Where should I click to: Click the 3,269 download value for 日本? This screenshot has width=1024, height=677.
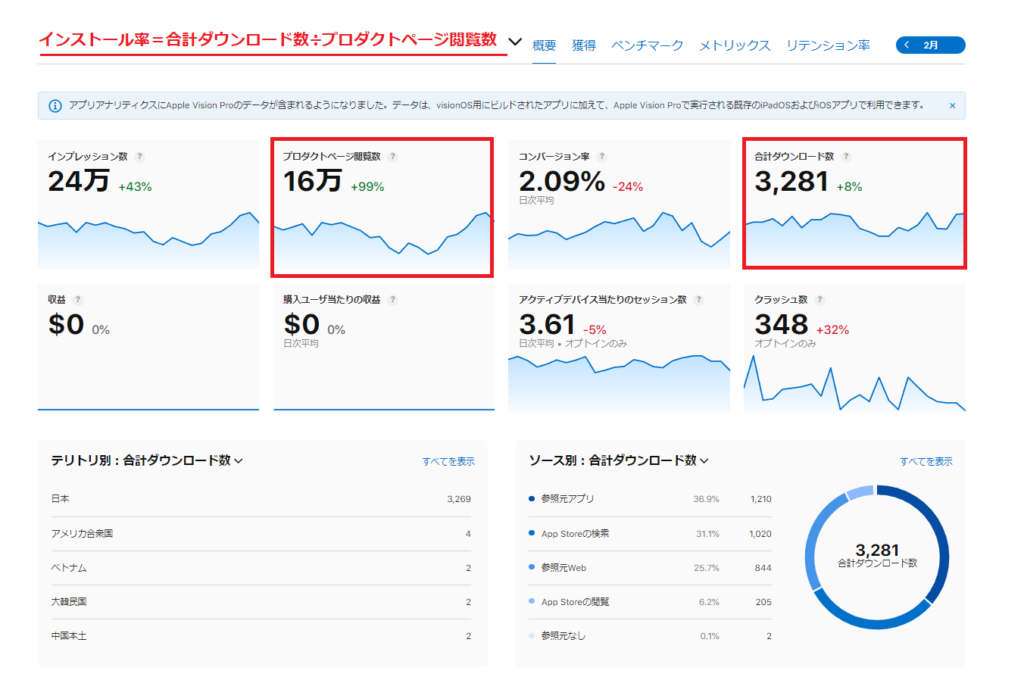point(458,499)
